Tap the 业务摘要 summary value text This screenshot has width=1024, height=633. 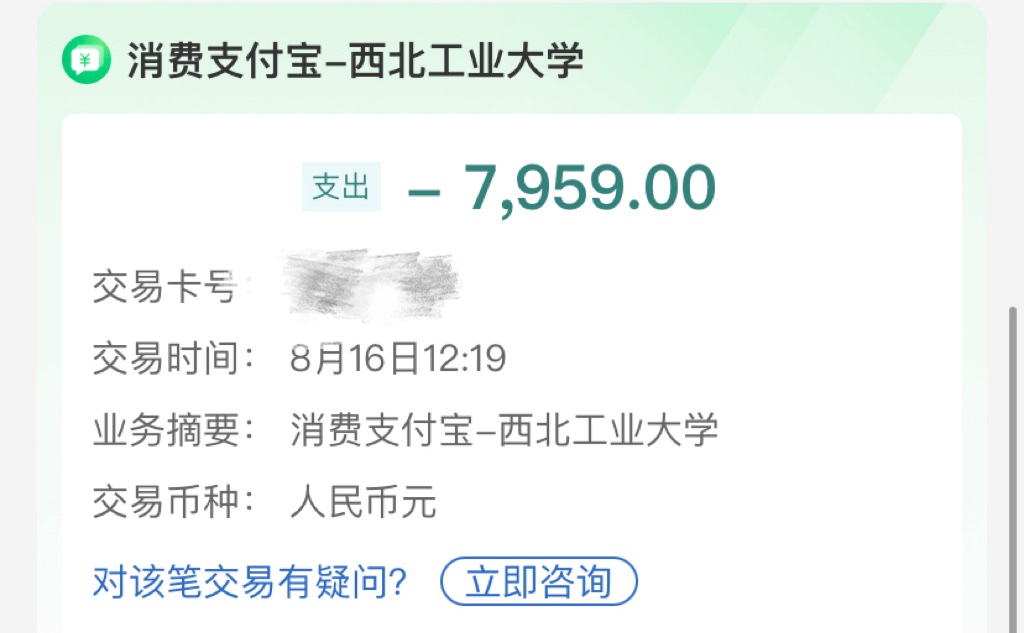click(504, 430)
